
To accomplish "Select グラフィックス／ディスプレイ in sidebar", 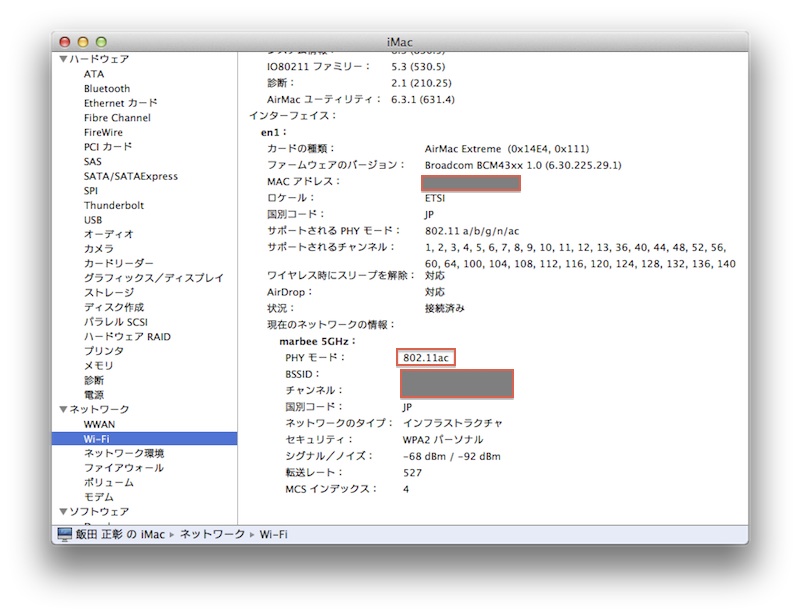I will 153,278.
